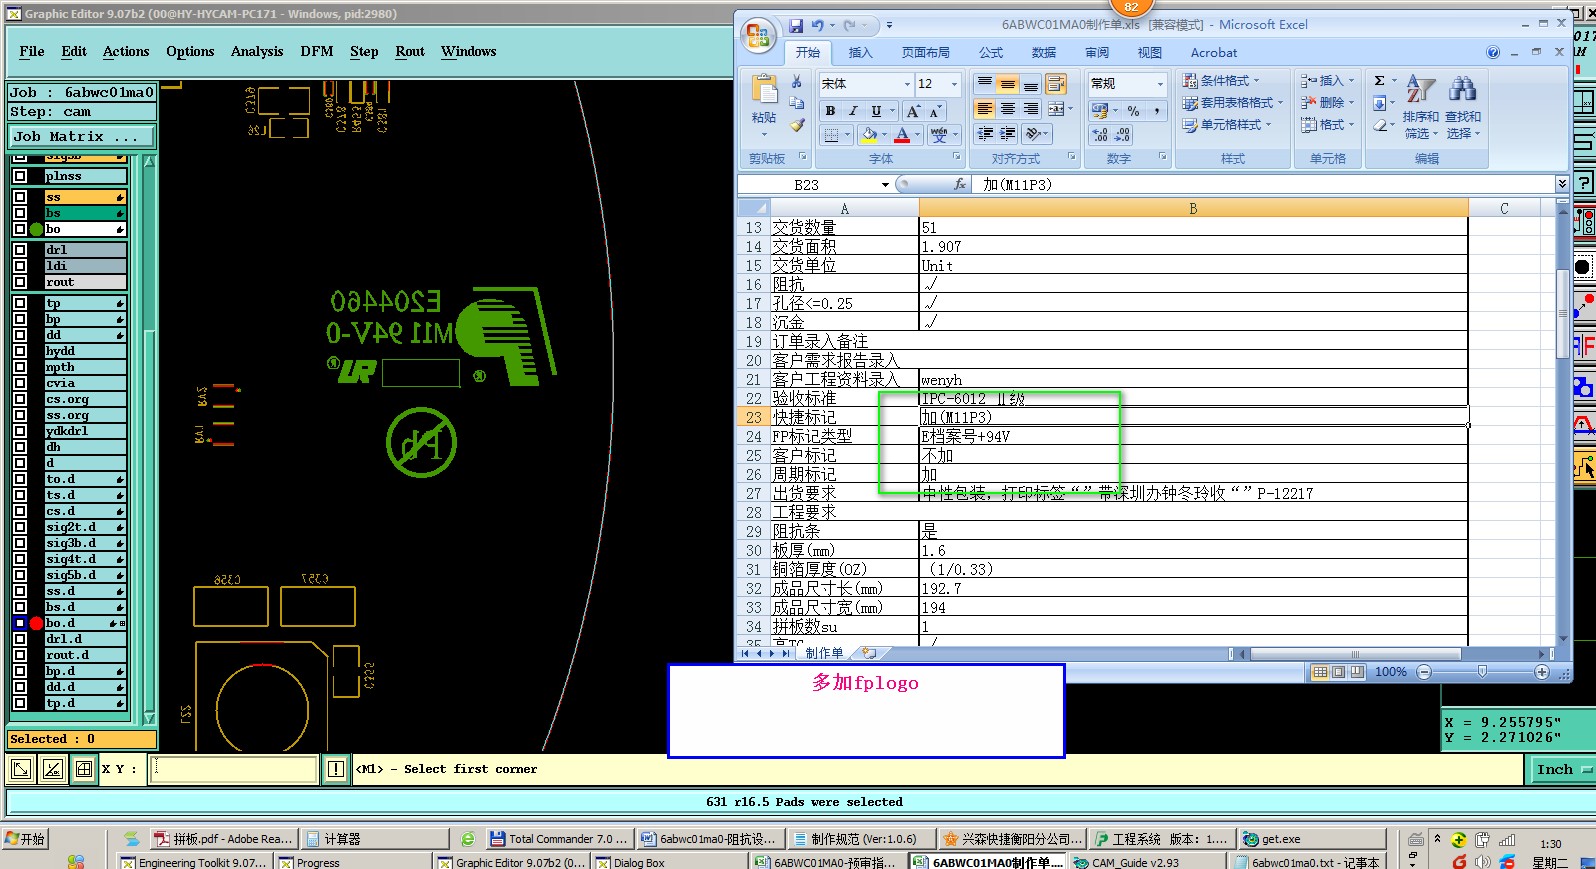This screenshot has height=869, width=1596.
Task: Click the Increase Decimal icon
Action: point(1100,135)
